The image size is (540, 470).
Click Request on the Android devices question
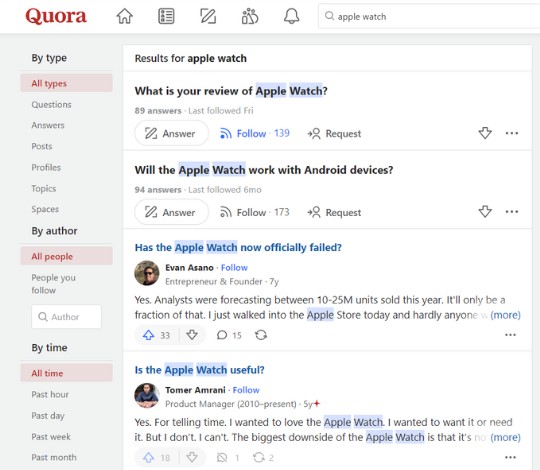tap(334, 212)
